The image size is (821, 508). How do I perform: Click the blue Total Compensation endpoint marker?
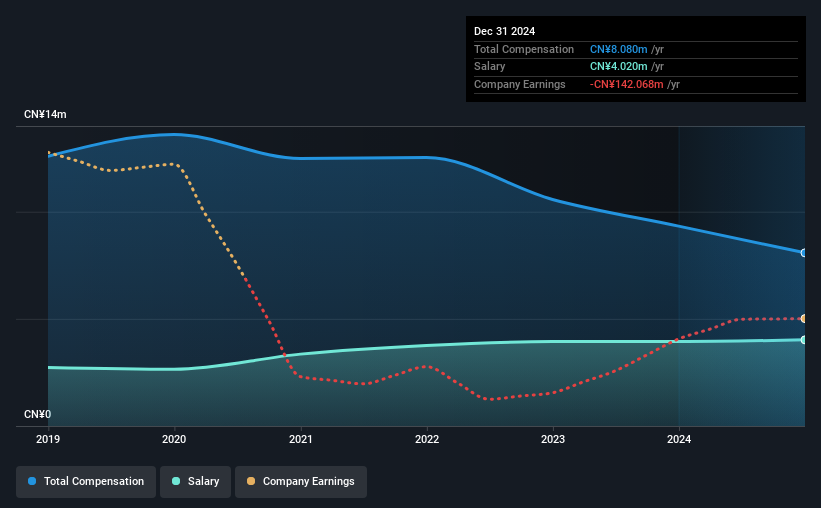[x=803, y=253]
